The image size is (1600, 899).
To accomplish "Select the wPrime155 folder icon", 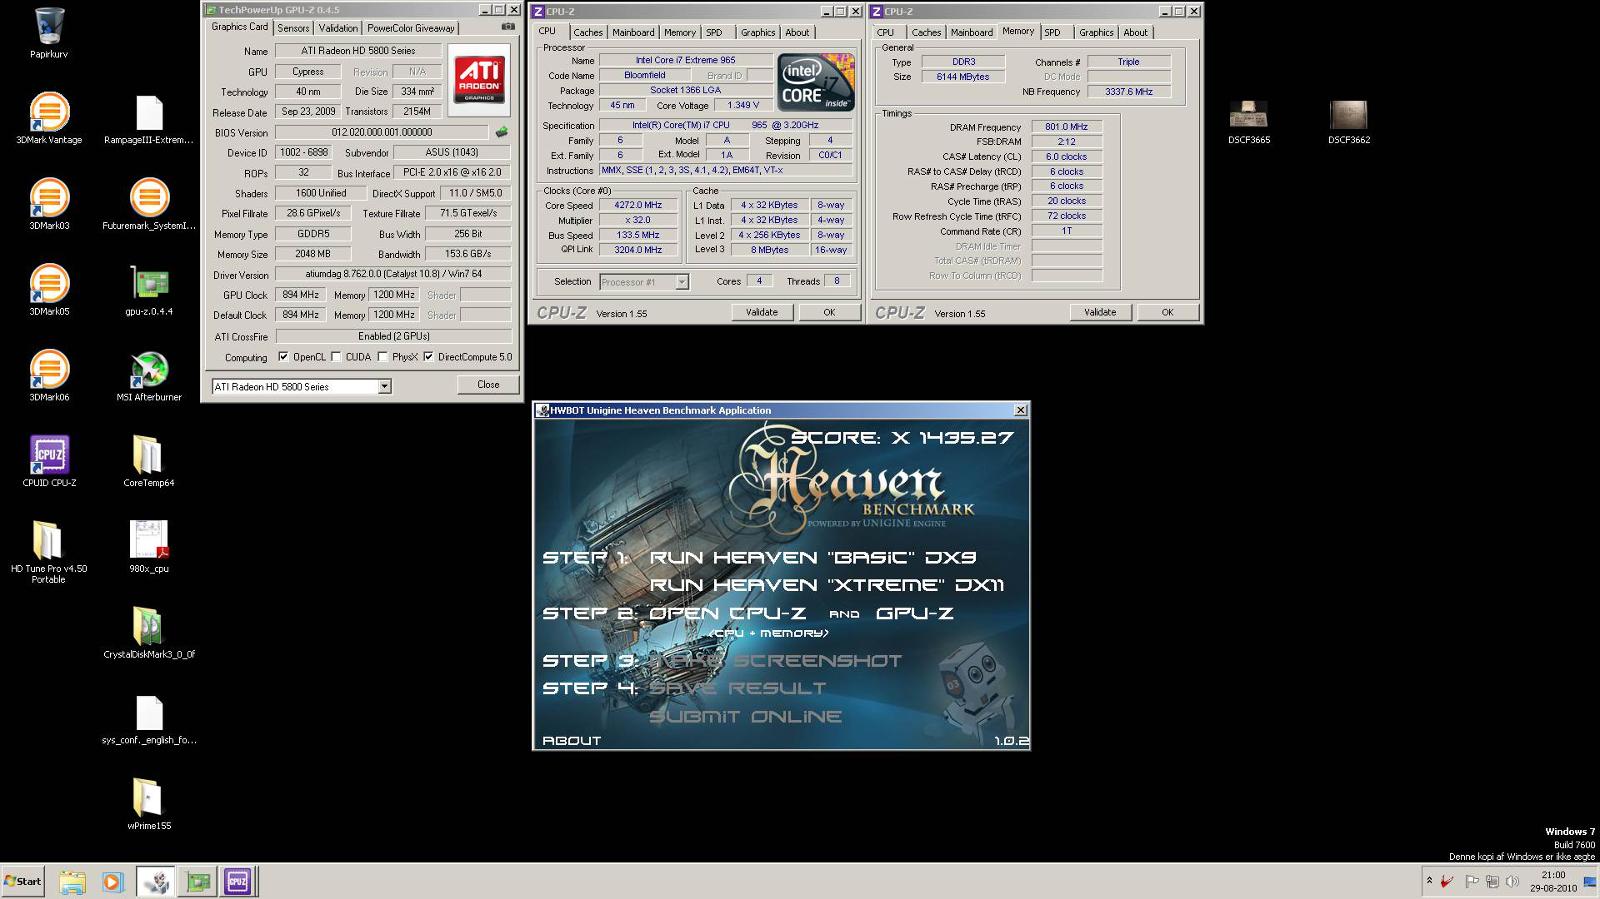I will pos(149,804).
